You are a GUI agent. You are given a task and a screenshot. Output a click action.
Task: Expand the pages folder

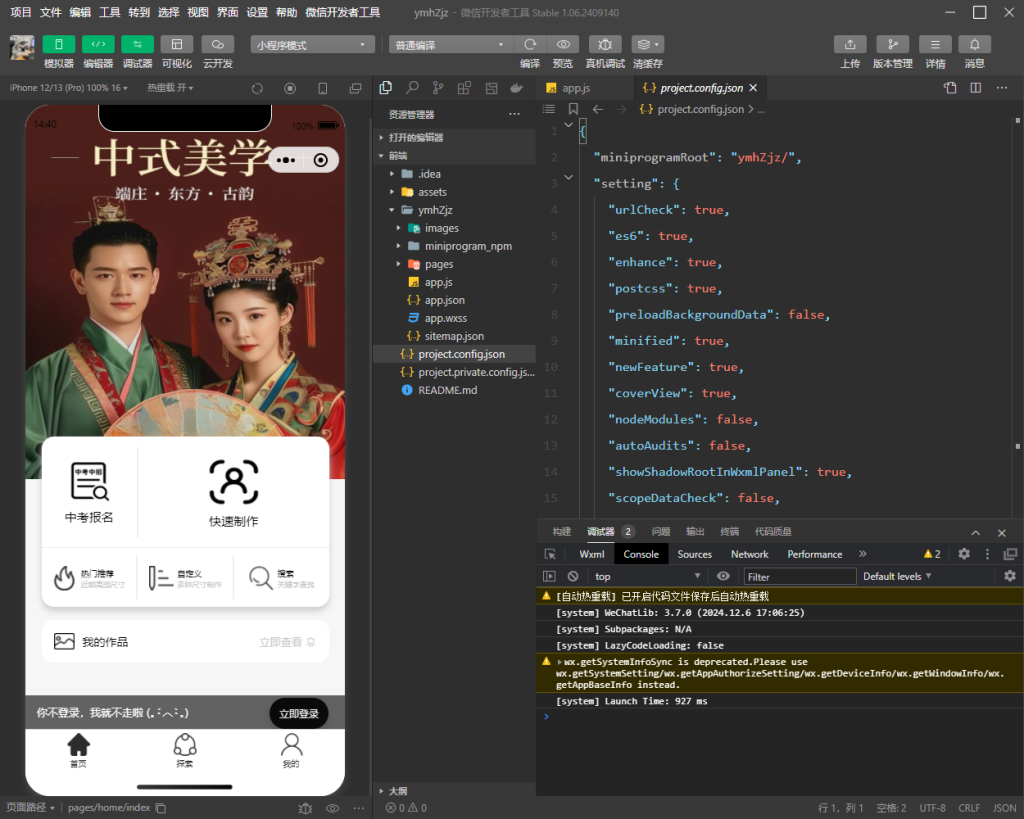398,264
